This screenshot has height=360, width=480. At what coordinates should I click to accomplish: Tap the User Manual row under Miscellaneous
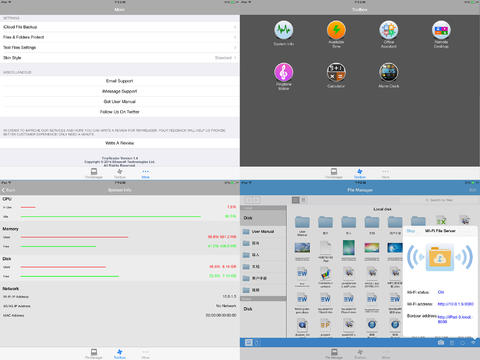[x=120, y=102]
